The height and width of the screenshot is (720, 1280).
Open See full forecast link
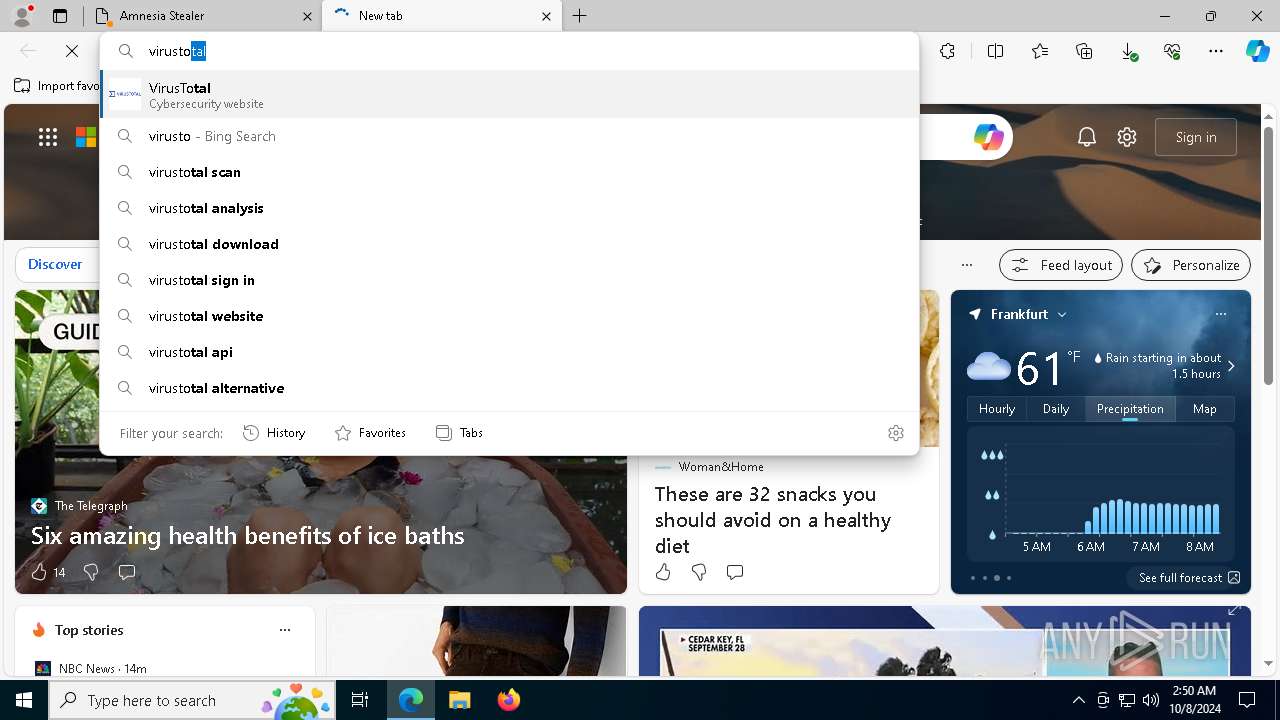click(x=1190, y=578)
